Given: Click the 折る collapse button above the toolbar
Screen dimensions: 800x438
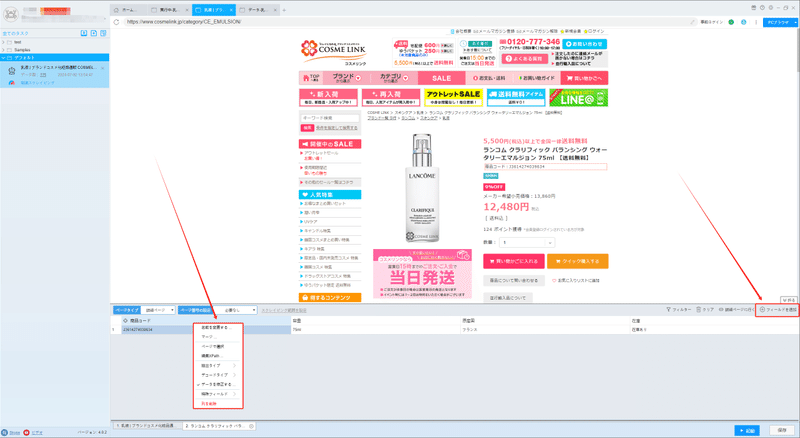Looking at the screenshot, I should click(x=788, y=300).
